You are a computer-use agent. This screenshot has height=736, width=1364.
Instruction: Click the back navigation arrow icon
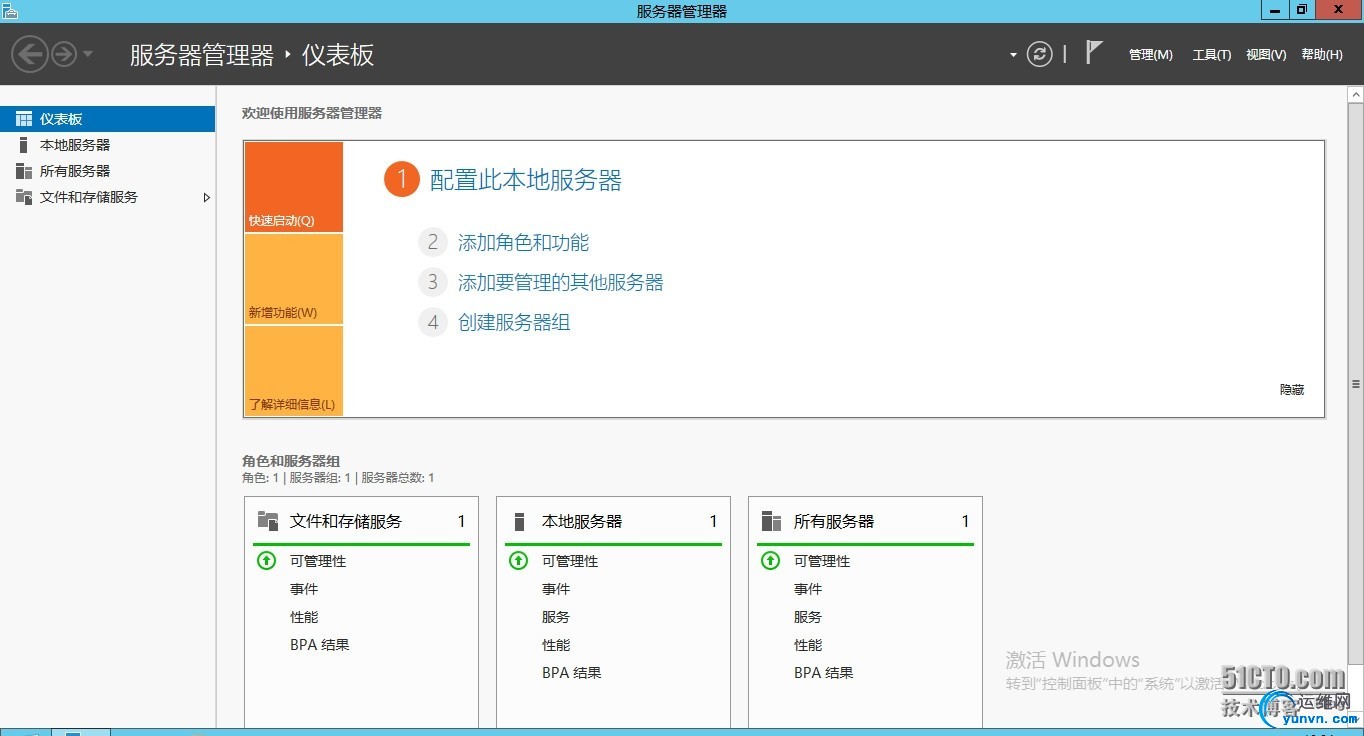[x=30, y=54]
